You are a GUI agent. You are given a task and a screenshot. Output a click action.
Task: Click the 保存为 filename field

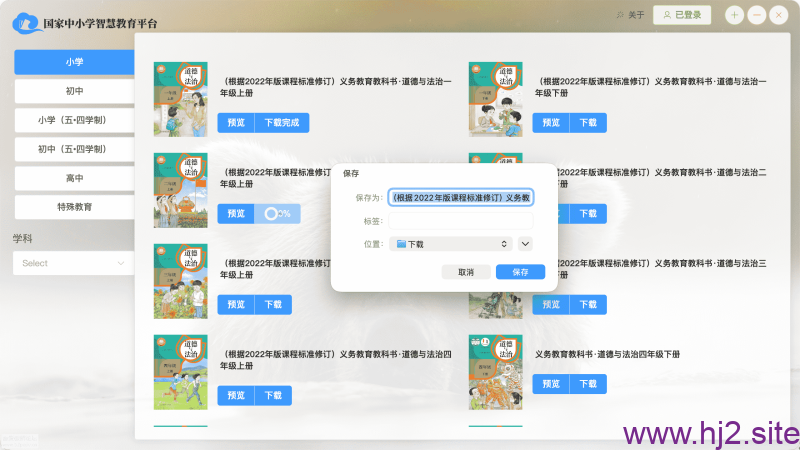pos(461,197)
